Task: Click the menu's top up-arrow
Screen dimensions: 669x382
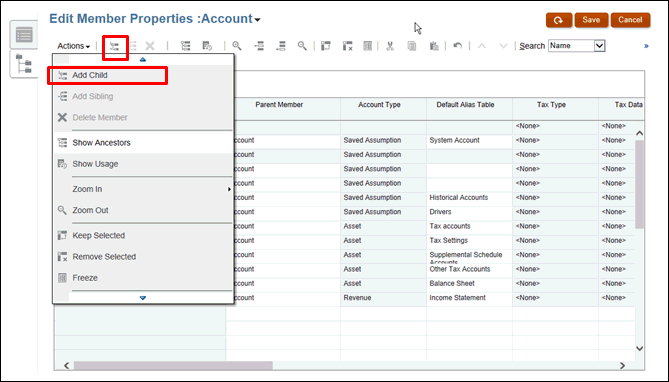Action: [143, 59]
